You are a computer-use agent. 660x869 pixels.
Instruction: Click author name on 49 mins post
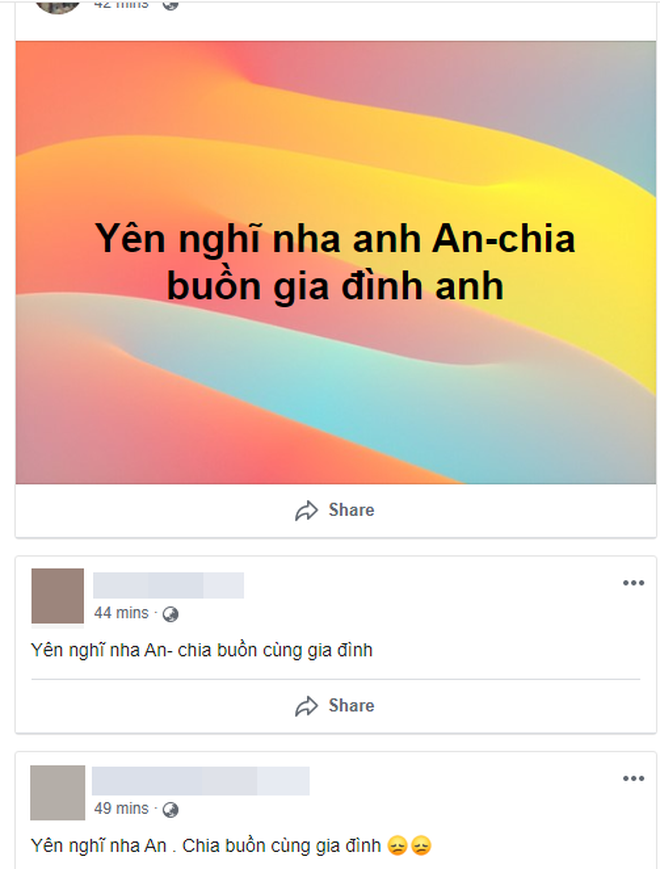click(x=201, y=781)
